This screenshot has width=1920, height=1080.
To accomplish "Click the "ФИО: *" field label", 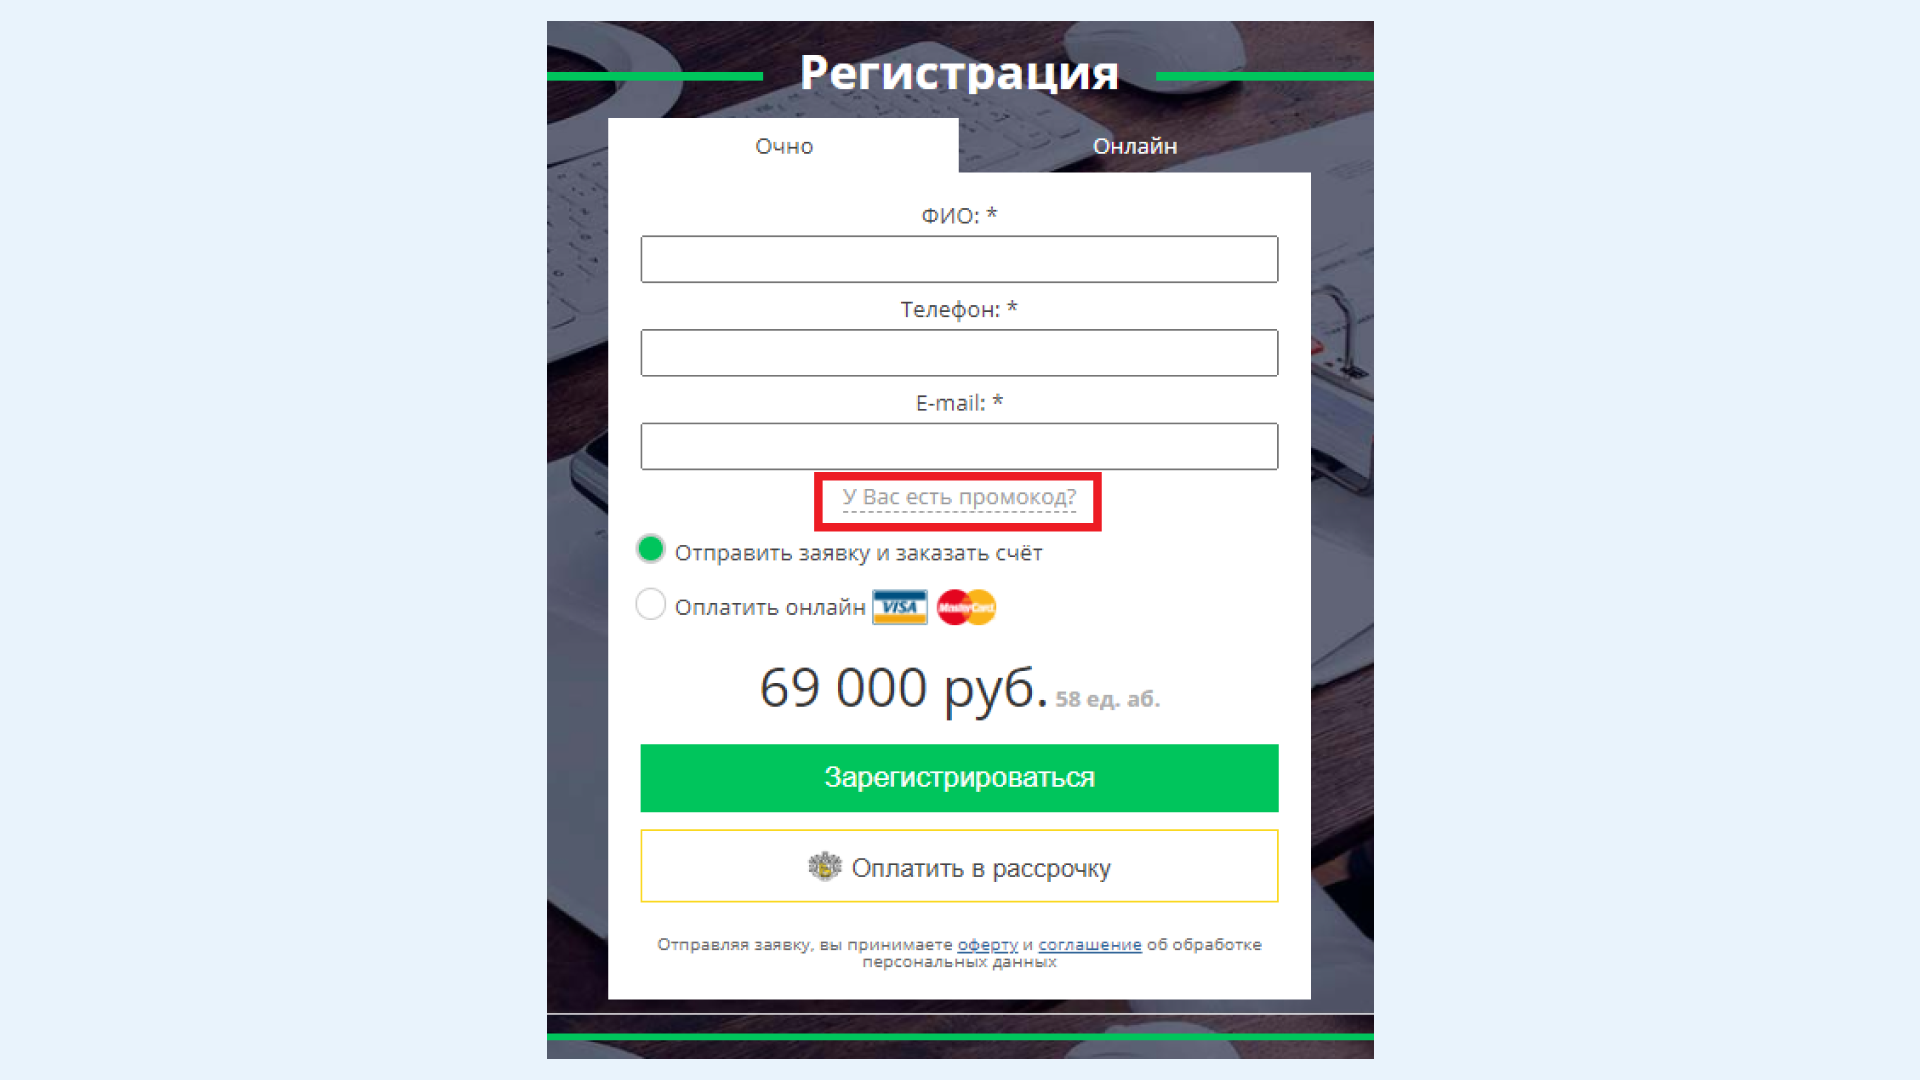I will coord(959,216).
